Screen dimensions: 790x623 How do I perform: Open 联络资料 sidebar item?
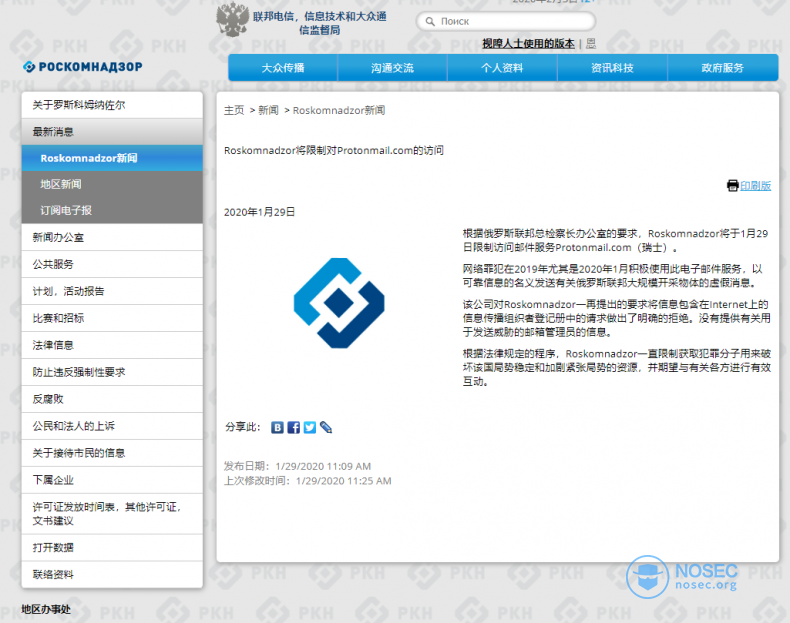[112, 575]
